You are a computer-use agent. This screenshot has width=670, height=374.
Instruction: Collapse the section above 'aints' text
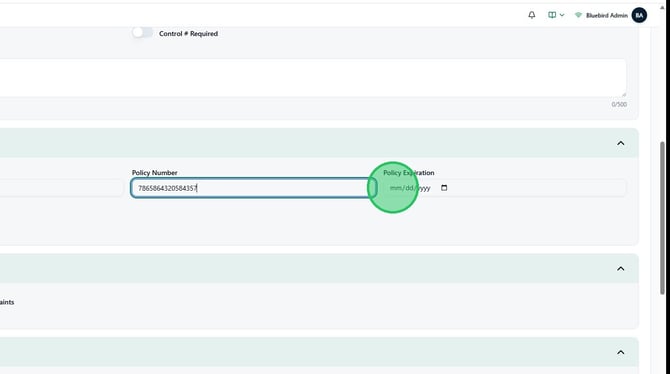click(620, 269)
